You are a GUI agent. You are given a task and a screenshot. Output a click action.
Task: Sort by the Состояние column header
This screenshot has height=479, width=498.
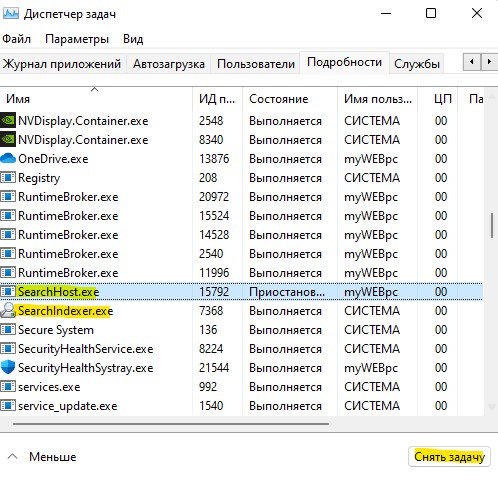[x=290, y=99]
